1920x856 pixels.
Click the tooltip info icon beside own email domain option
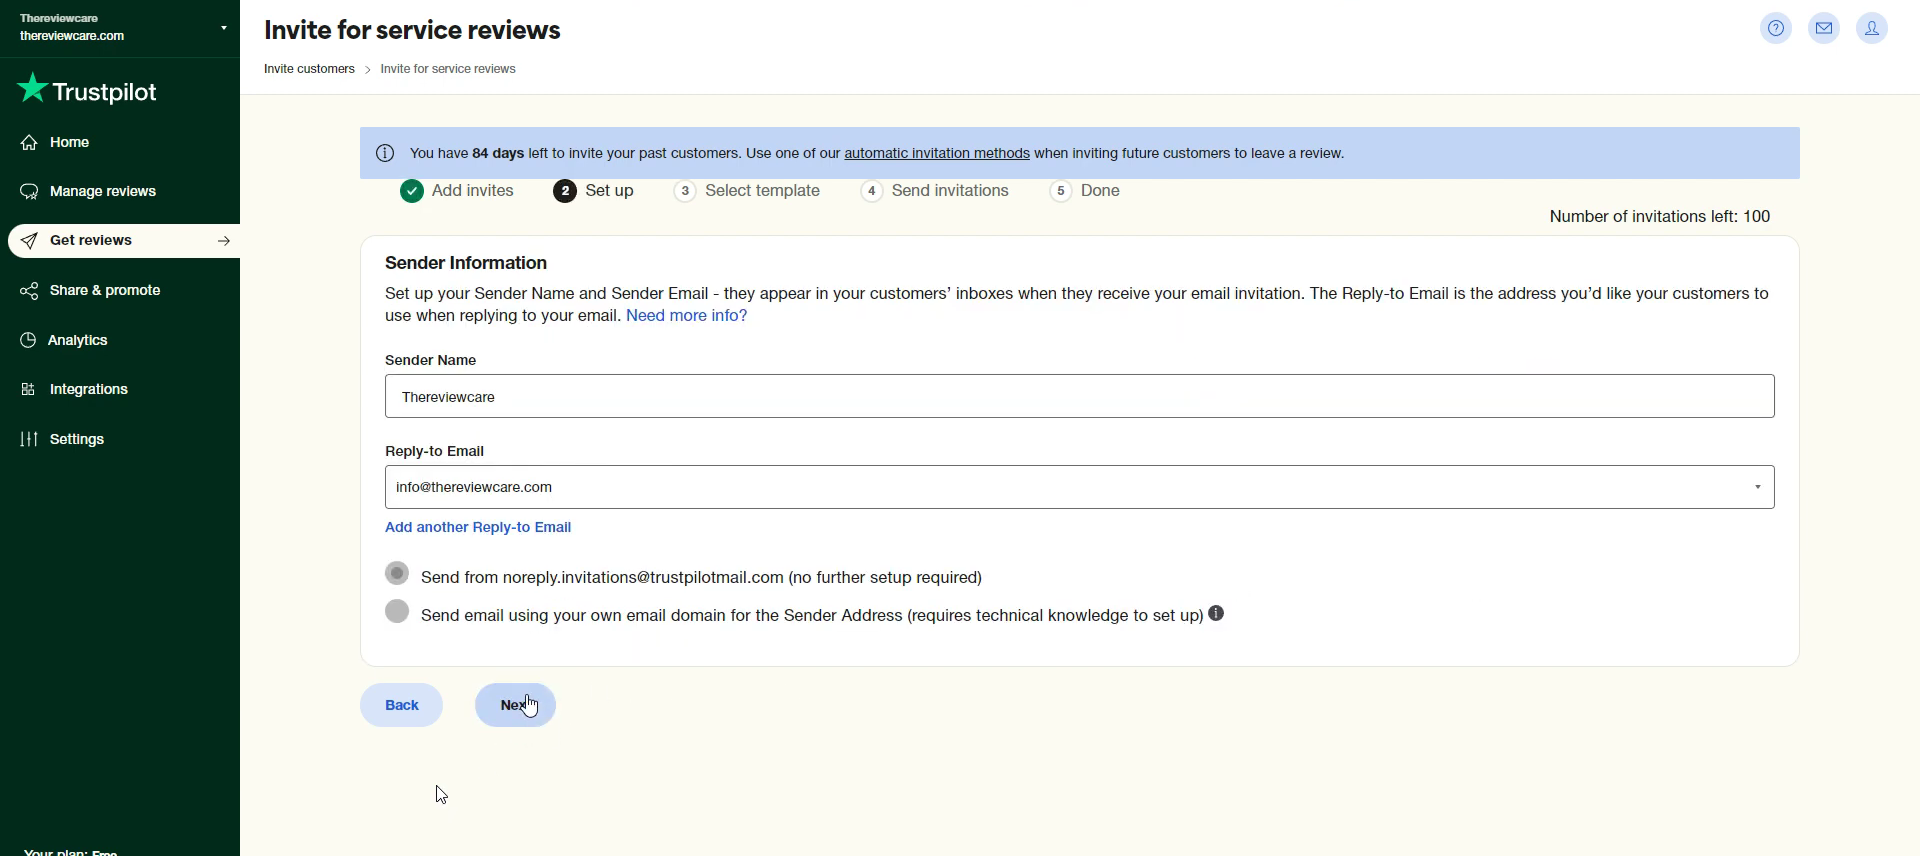(1217, 614)
